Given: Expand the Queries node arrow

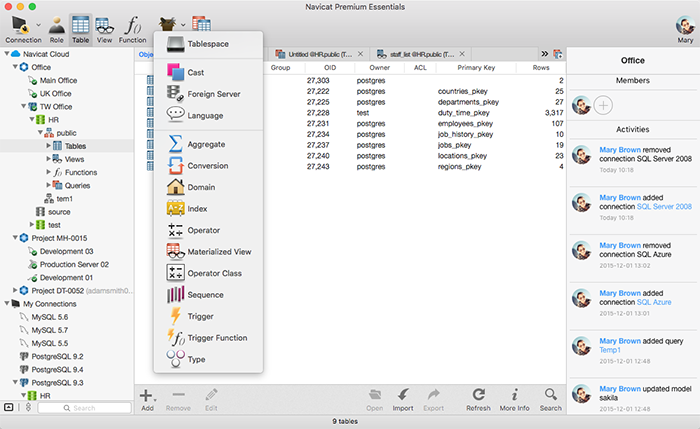Looking at the screenshot, I should tap(48, 185).
